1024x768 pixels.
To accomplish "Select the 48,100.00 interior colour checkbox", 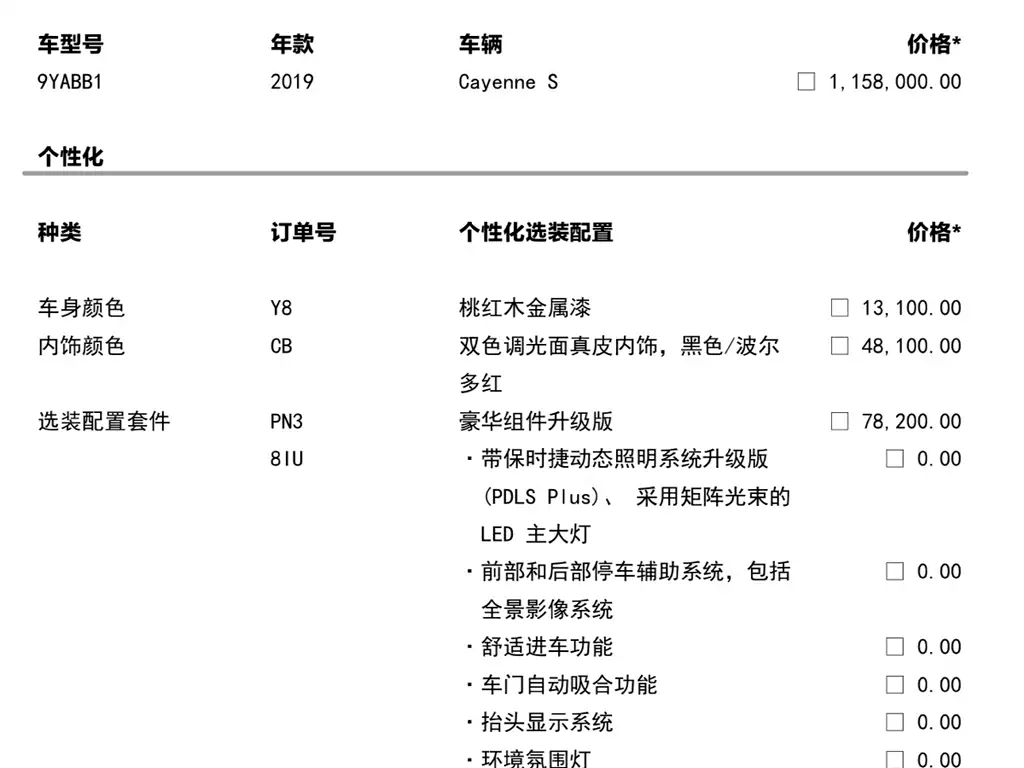I will [x=839, y=345].
